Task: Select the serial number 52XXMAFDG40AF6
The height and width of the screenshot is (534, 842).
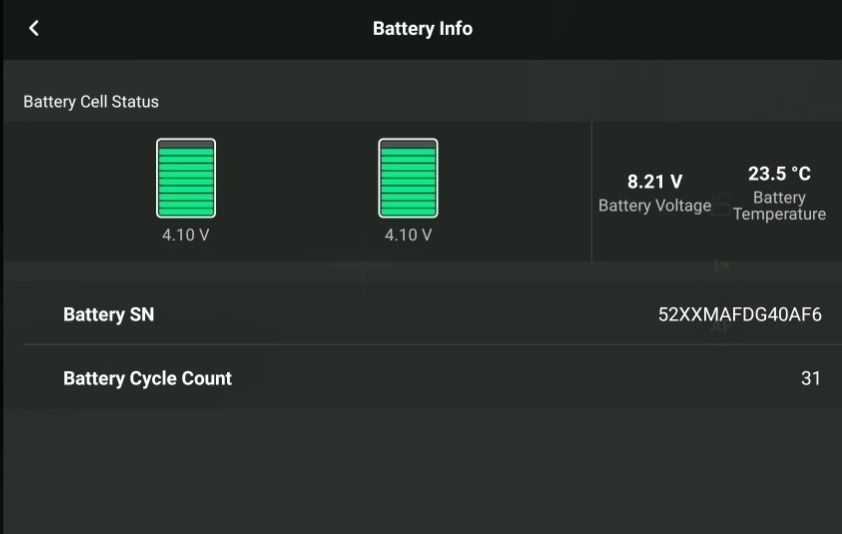Action: coord(739,314)
